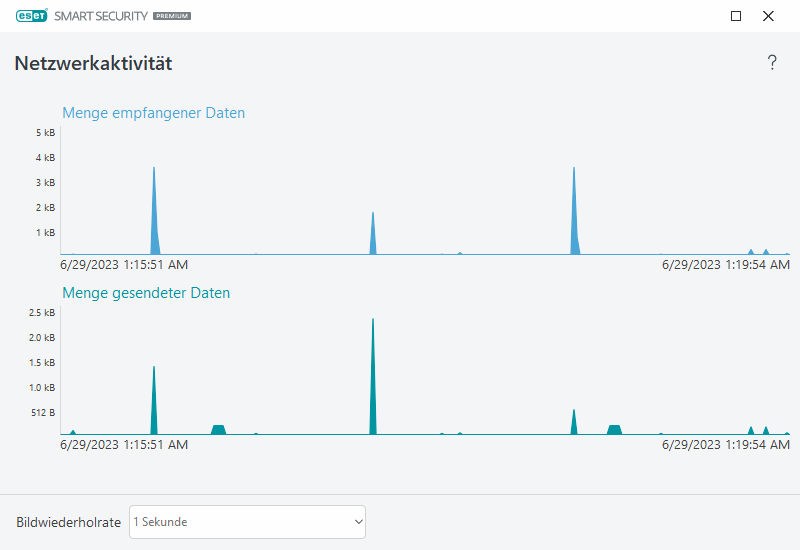Click the PREMIUM badge in title bar
This screenshot has height=550, width=800.
click(x=172, y=17)
